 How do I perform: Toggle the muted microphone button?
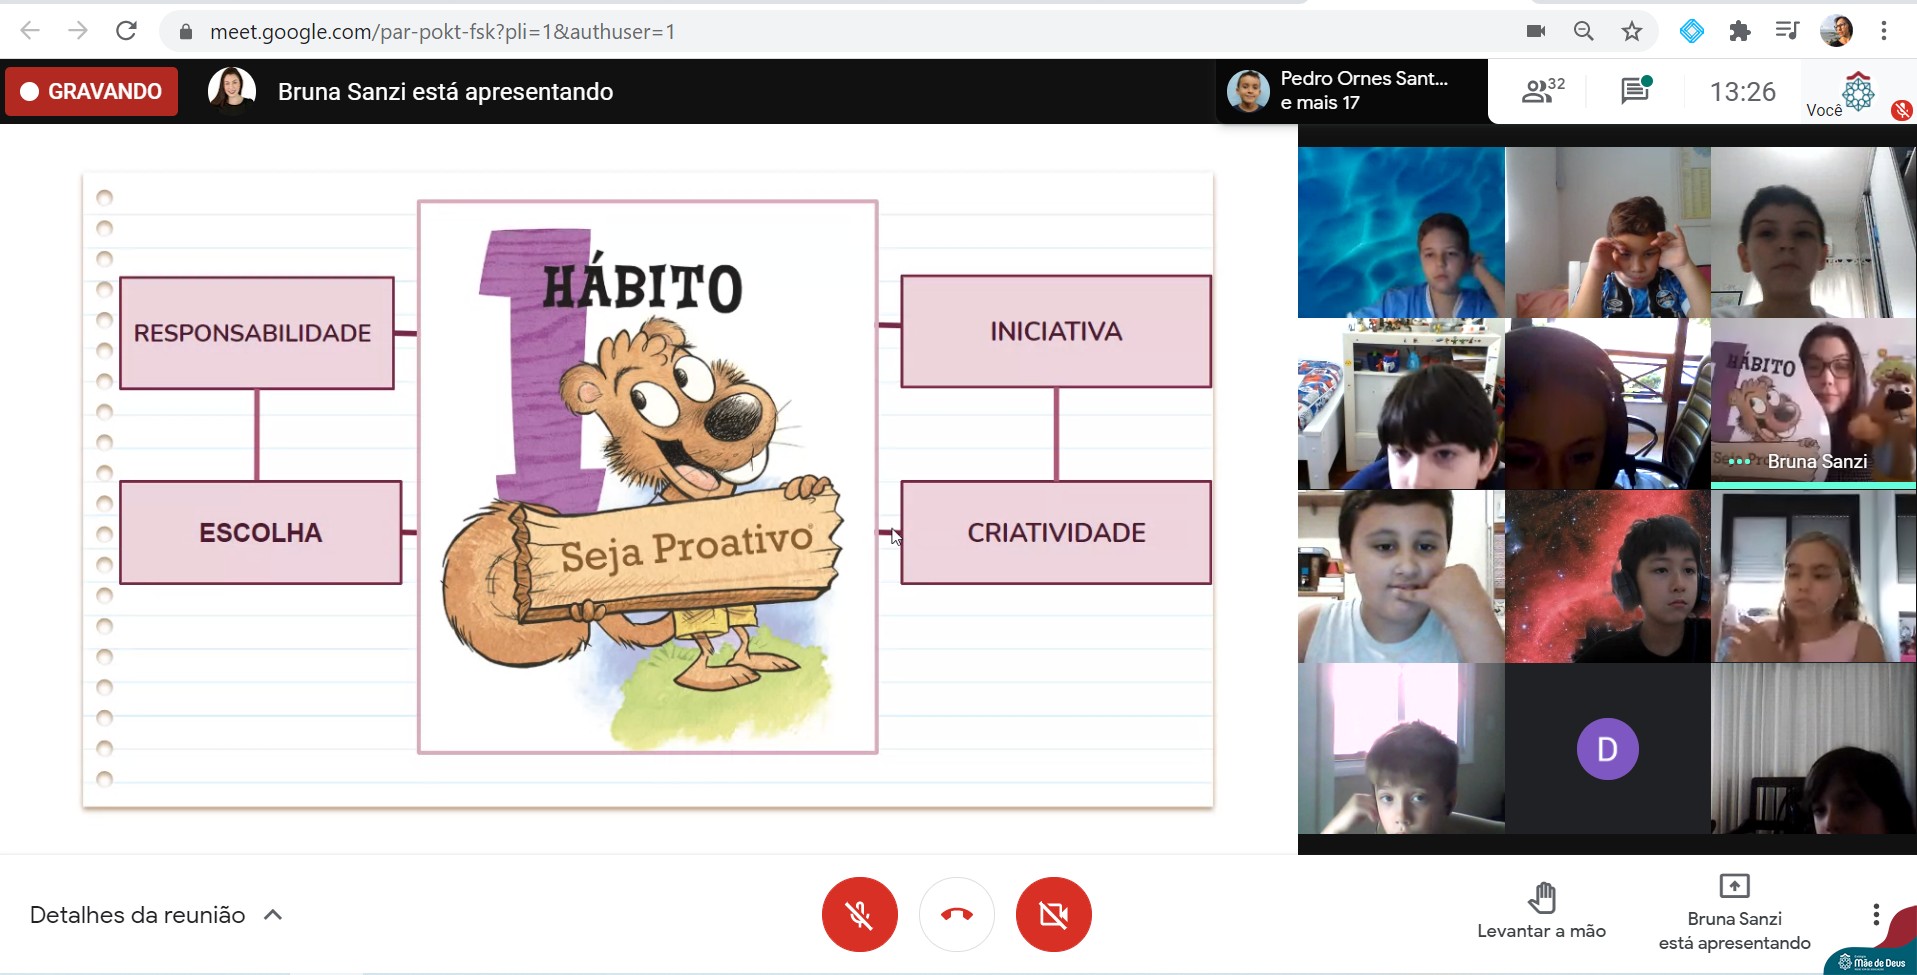point(859,914)
